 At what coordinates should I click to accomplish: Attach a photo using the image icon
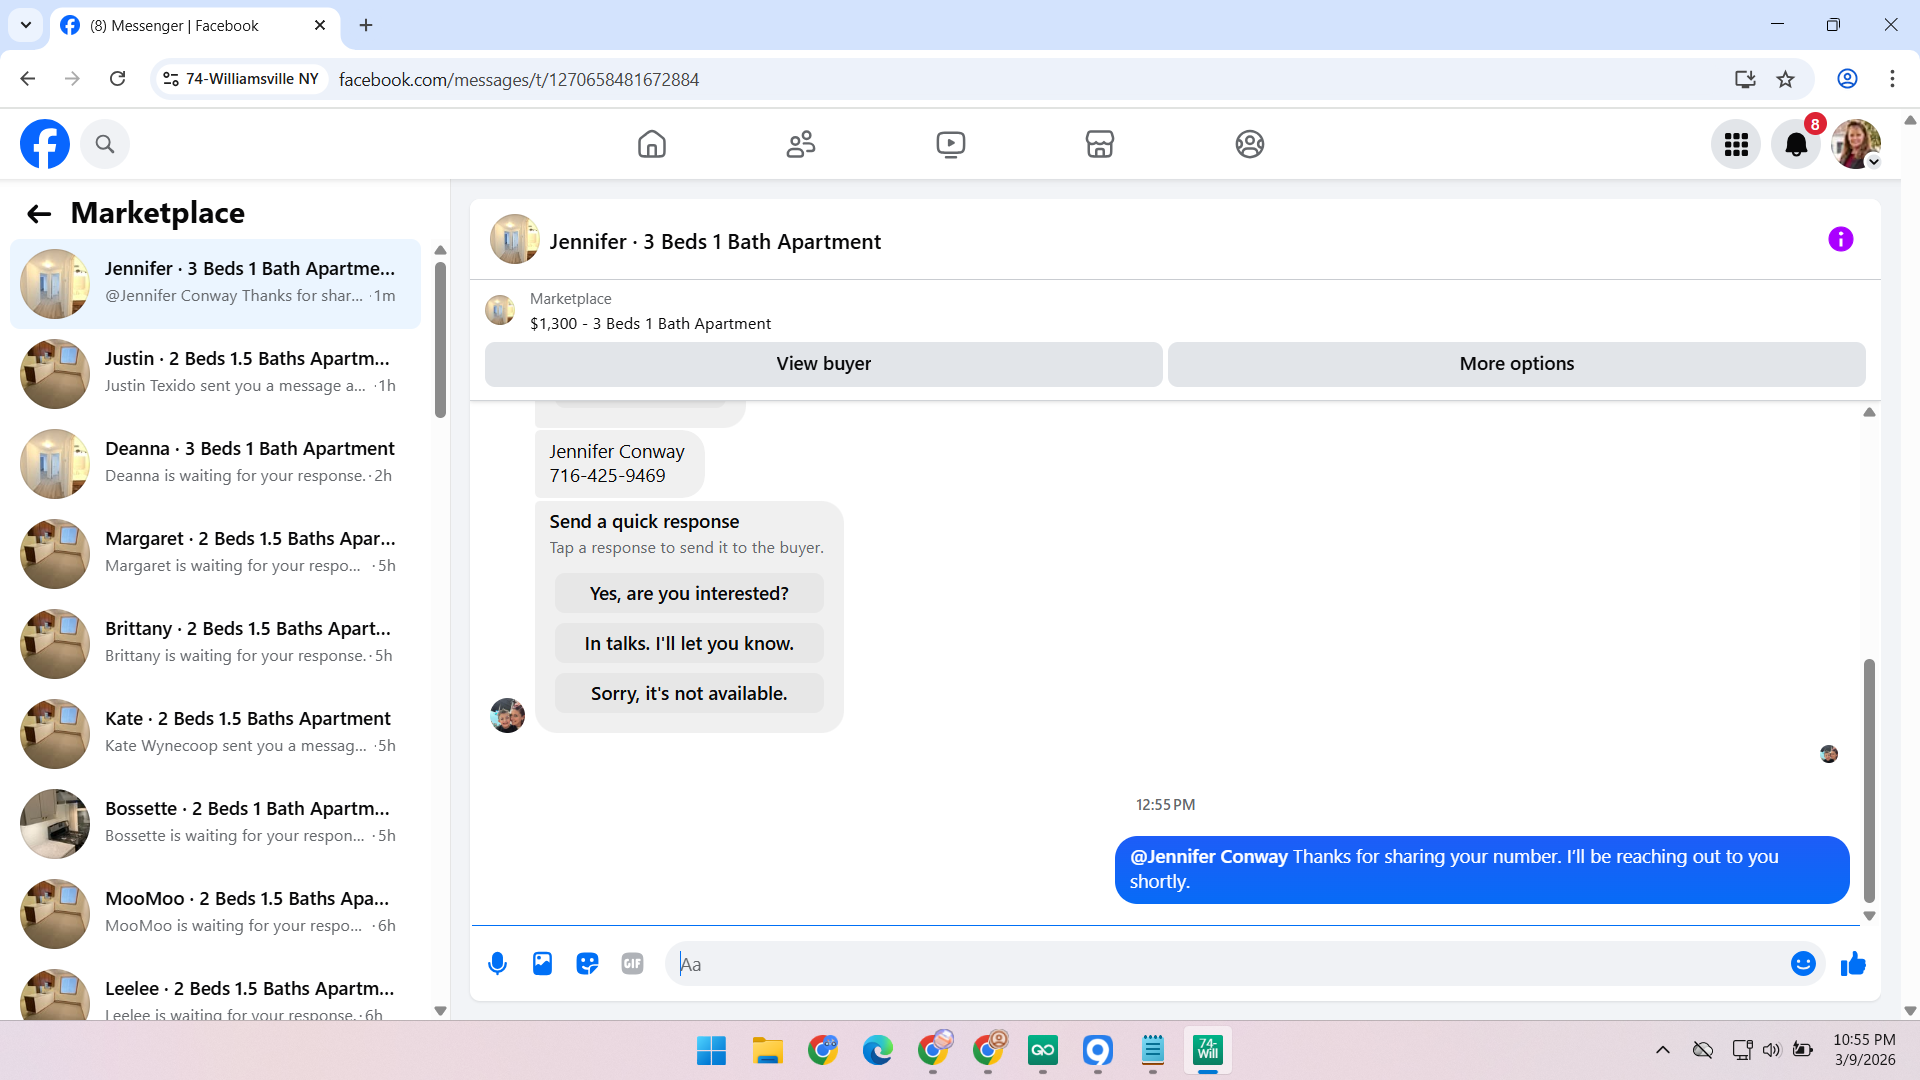coord(542,963)
